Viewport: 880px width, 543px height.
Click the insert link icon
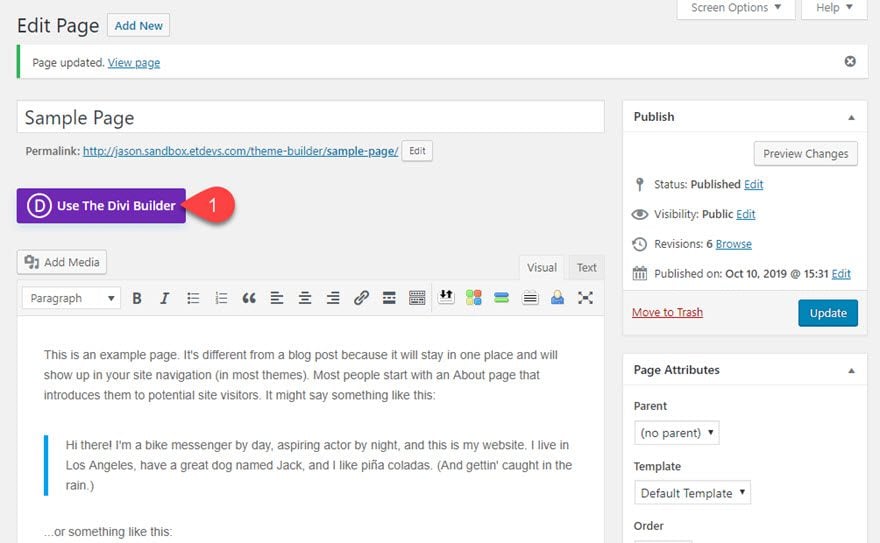(361, 298)
